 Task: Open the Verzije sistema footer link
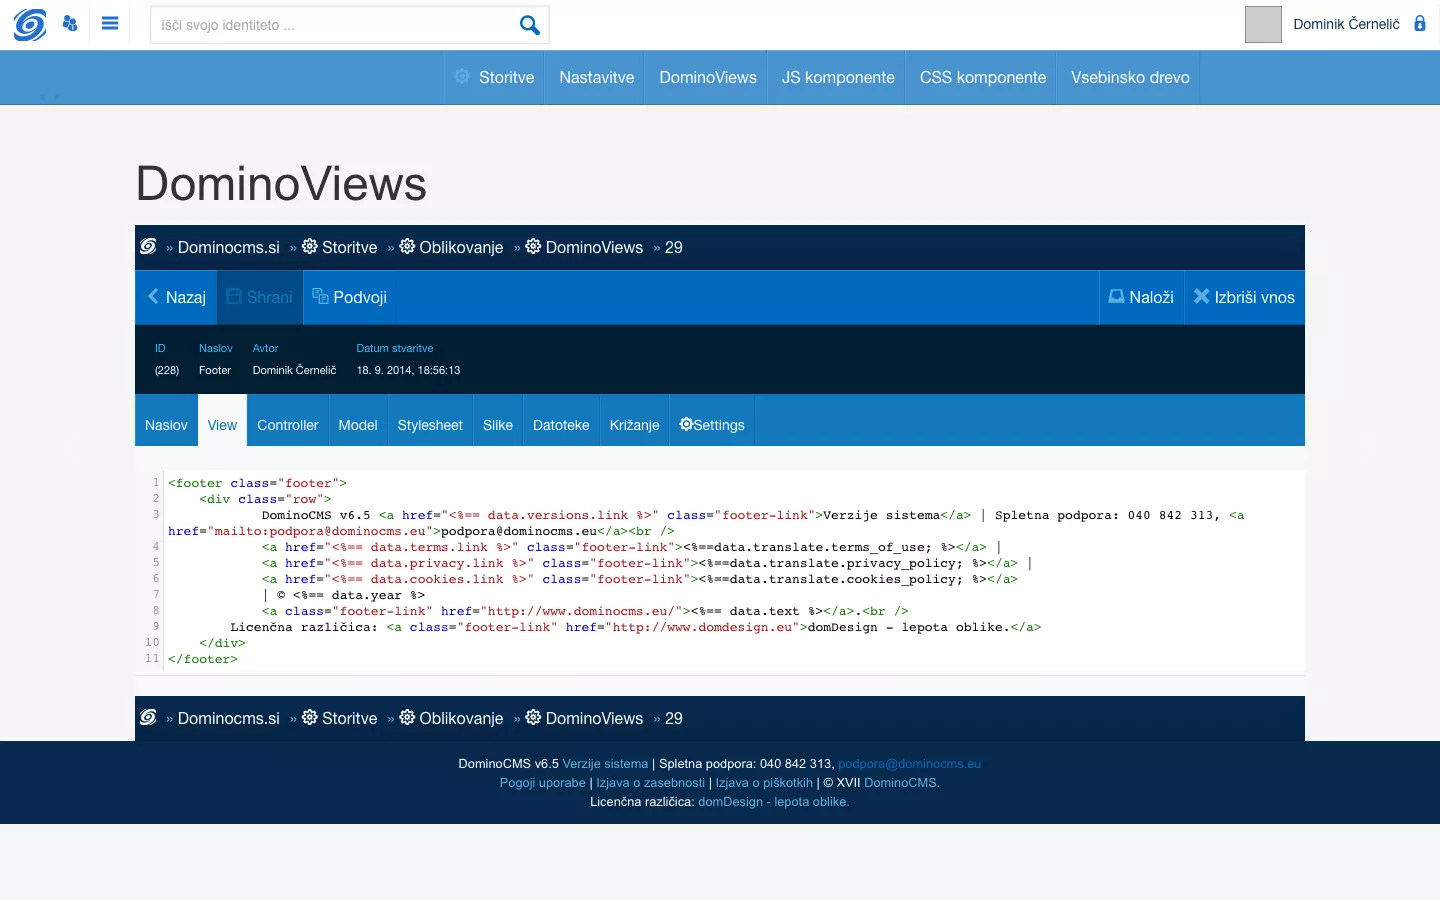pyautogui.click(x=605, y=764)
